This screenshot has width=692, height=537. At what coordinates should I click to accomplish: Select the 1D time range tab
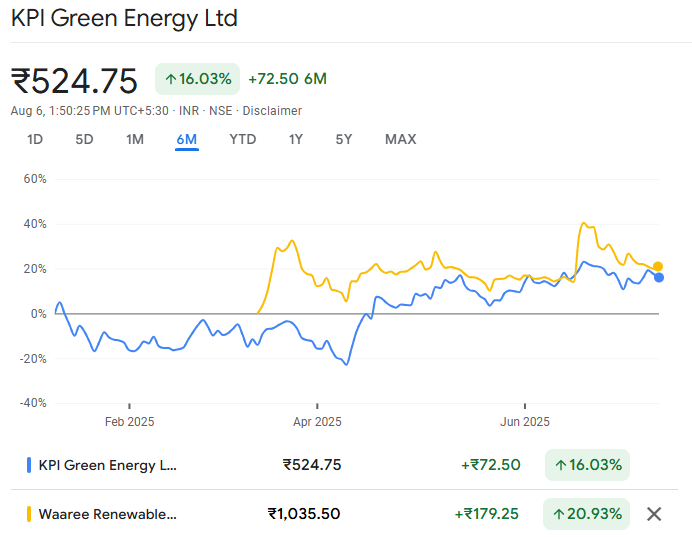point(35,139)
